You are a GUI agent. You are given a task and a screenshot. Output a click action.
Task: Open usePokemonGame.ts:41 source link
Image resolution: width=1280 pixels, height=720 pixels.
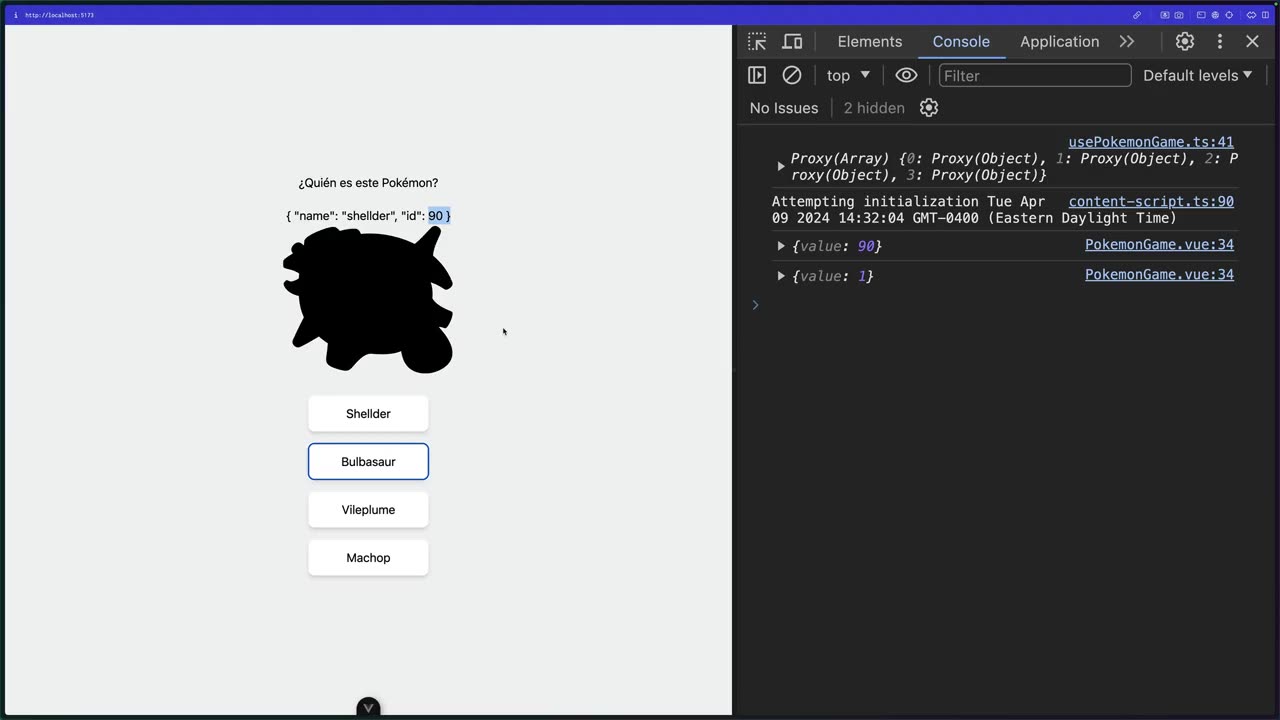(1151, 142)
